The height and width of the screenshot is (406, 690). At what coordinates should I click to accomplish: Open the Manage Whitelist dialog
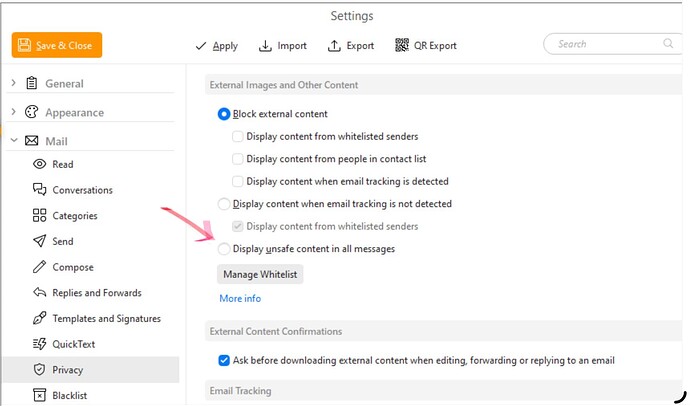coord(260,274)
